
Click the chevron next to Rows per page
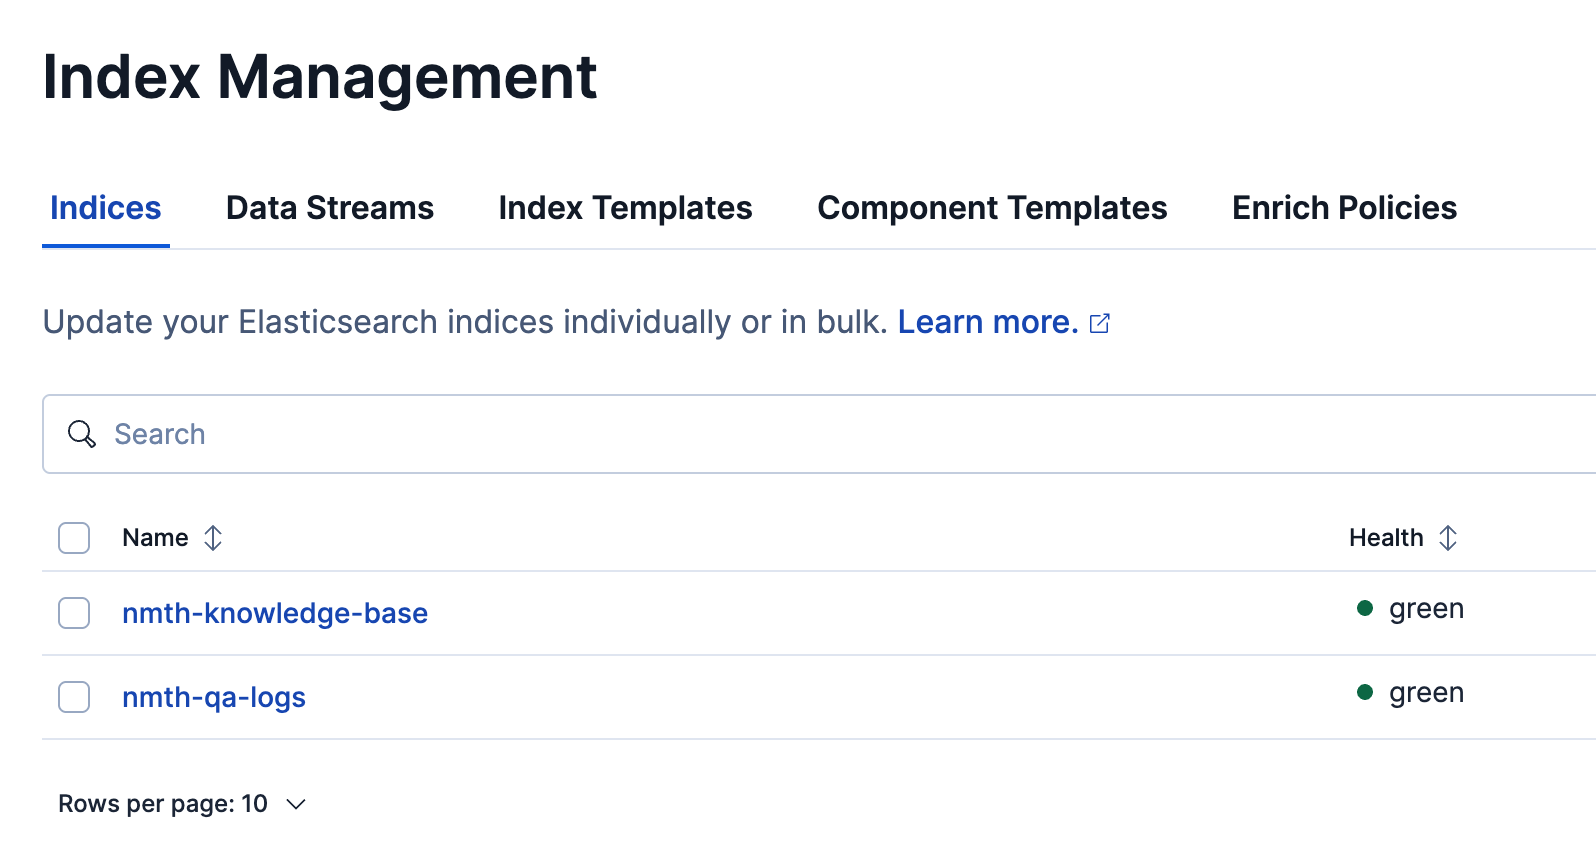[x=296, y=804]
